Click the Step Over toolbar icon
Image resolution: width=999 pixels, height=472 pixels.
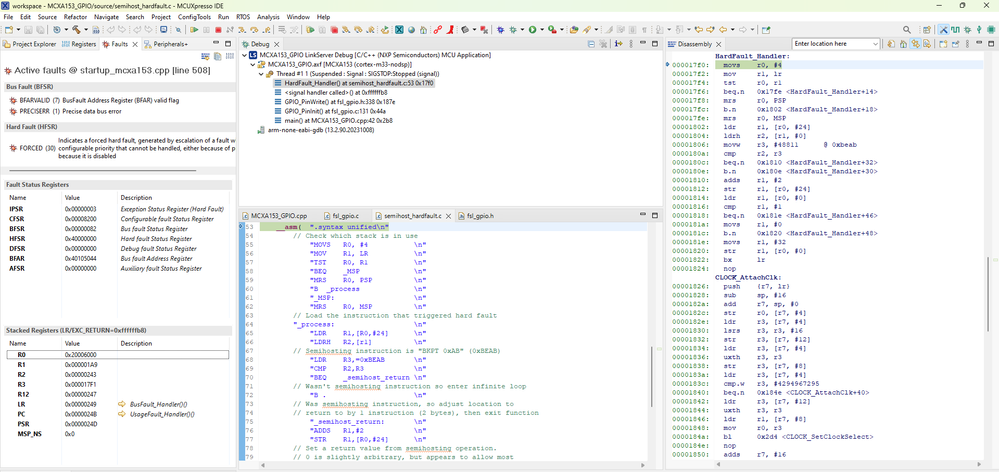(x=254, y=29)
